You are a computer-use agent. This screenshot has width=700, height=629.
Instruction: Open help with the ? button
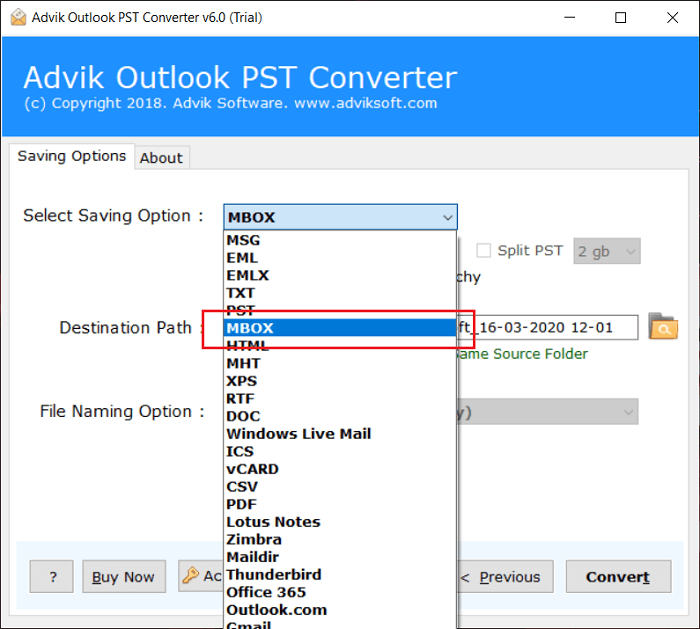pos(51,577)
